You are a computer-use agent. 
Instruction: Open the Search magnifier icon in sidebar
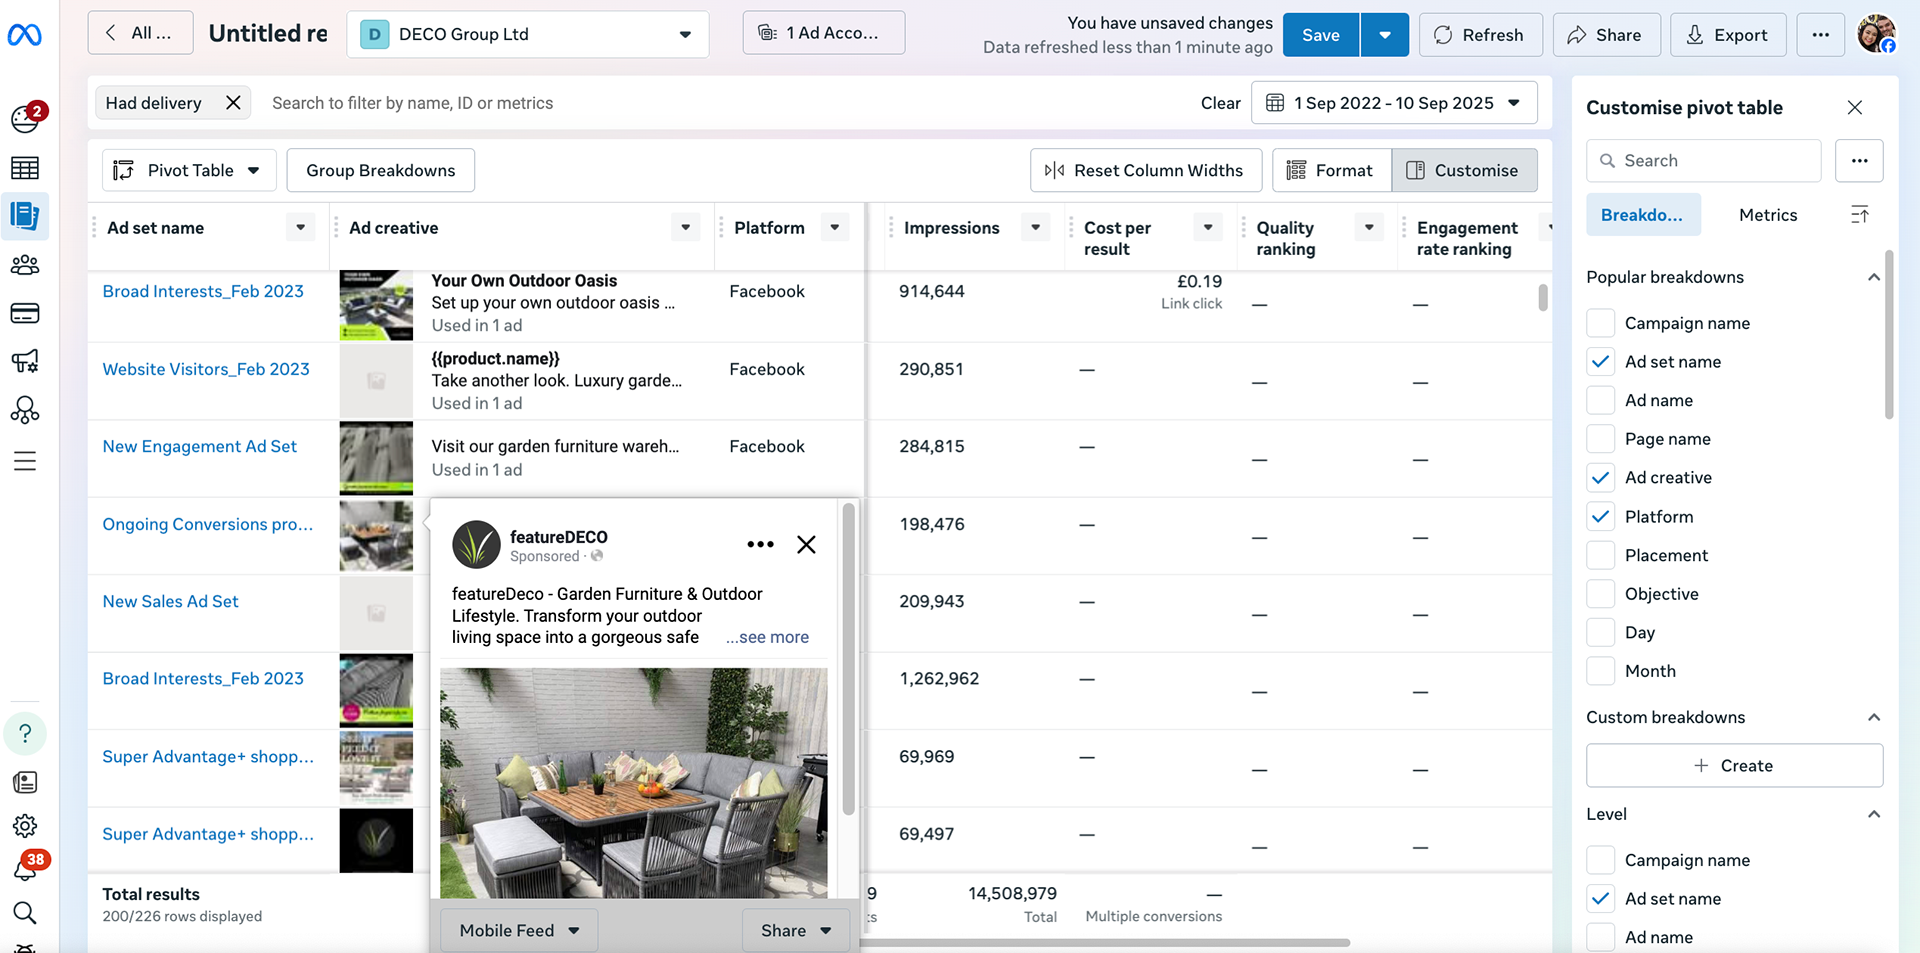[25, 912]
